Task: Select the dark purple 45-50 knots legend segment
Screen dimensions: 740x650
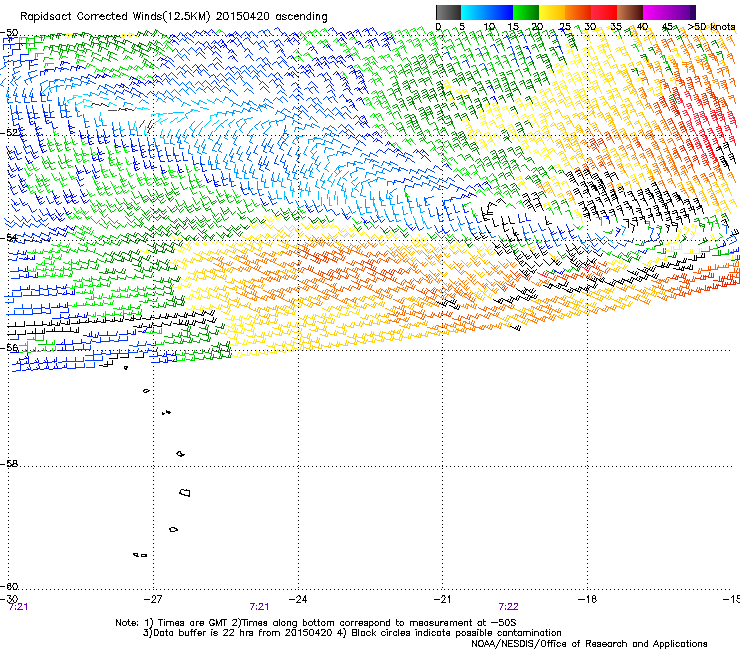Action: [x=682, y=12]
